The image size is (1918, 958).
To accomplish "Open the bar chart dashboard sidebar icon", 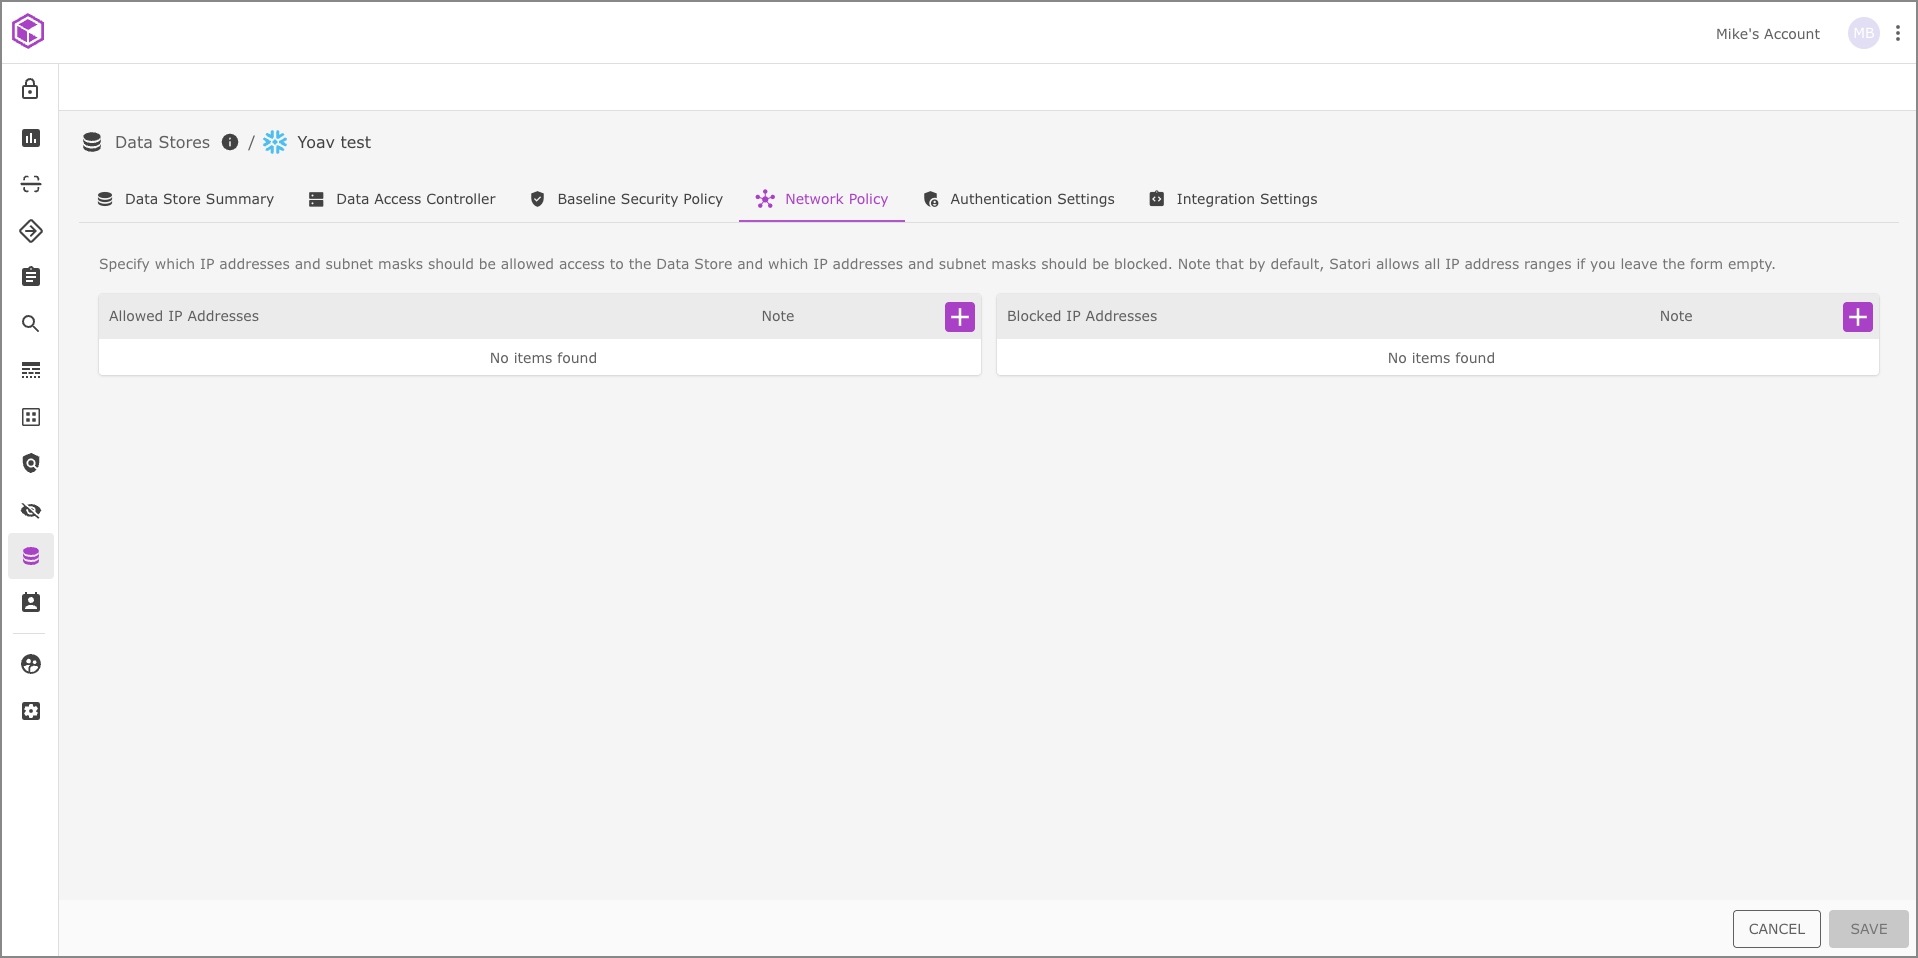I will coord(31,138).
